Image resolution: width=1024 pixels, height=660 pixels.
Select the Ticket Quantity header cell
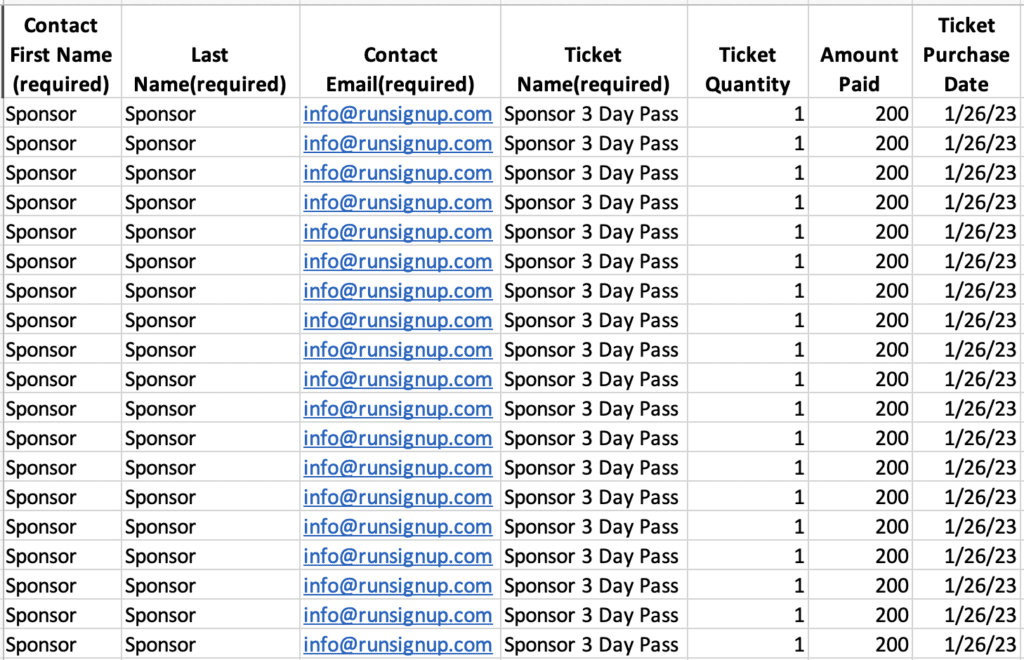(748, 52)
